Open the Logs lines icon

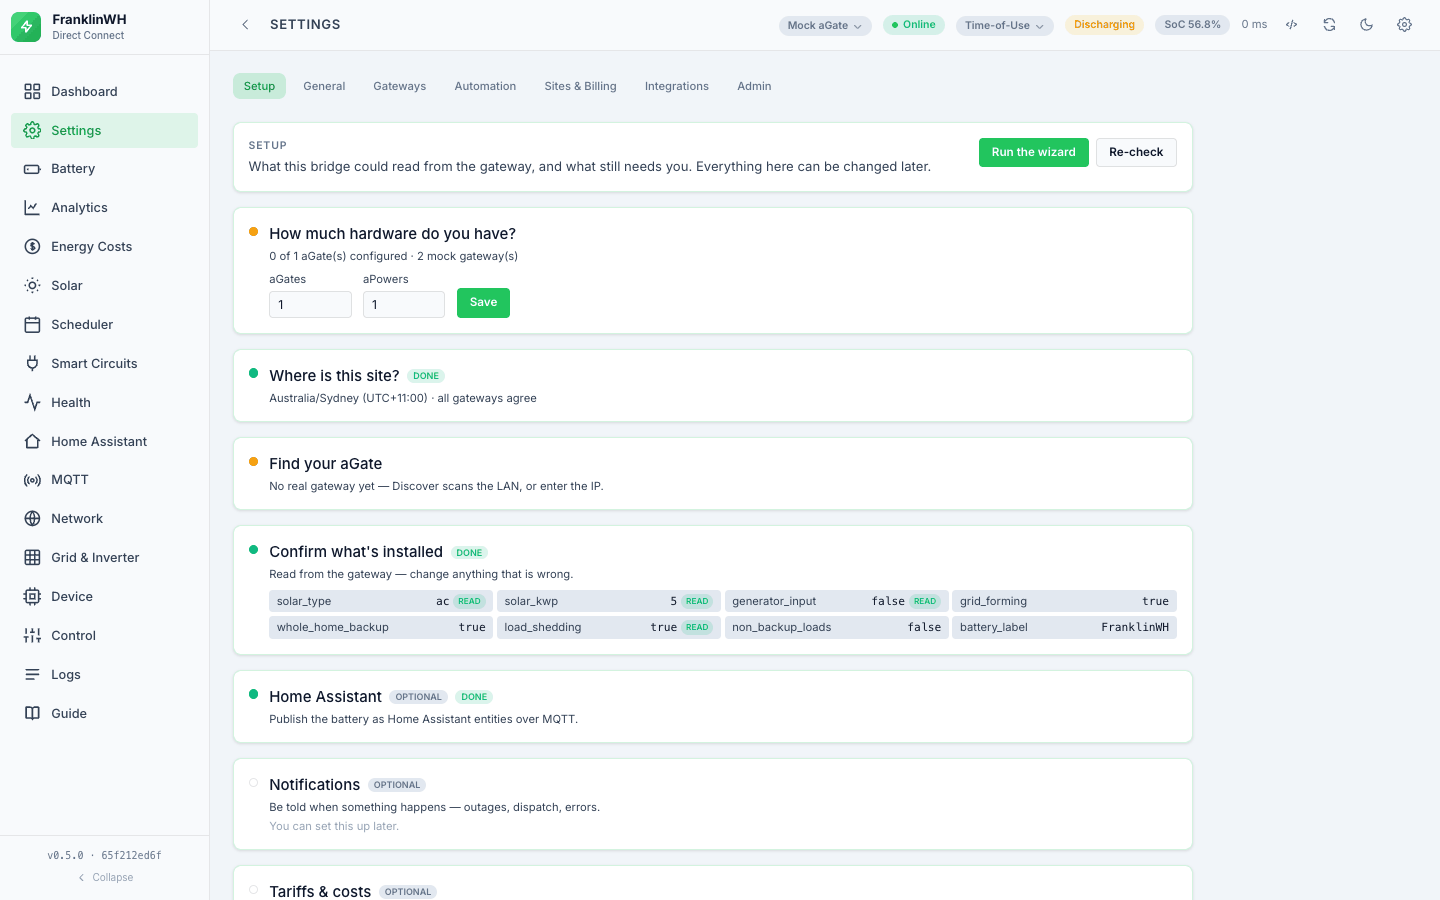pos(32,675)
